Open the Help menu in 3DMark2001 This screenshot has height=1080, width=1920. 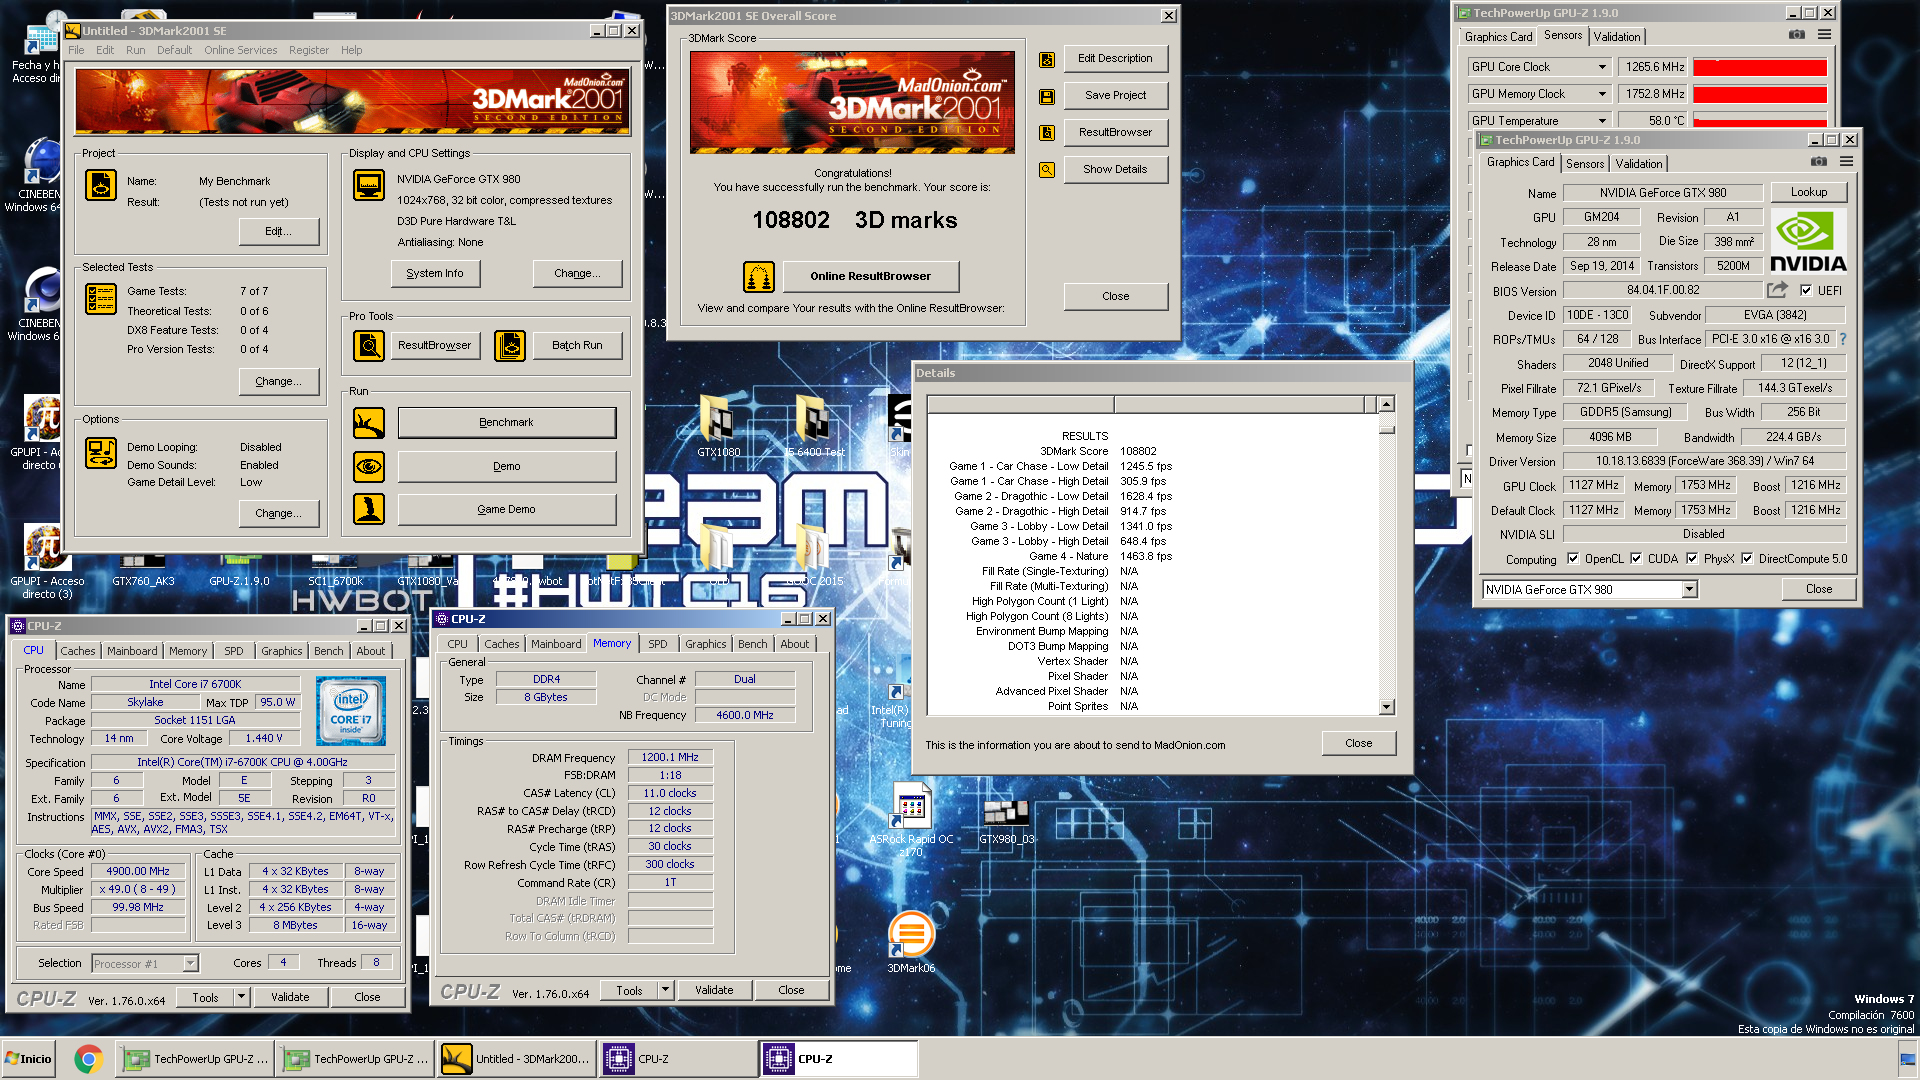click(351, 50)
